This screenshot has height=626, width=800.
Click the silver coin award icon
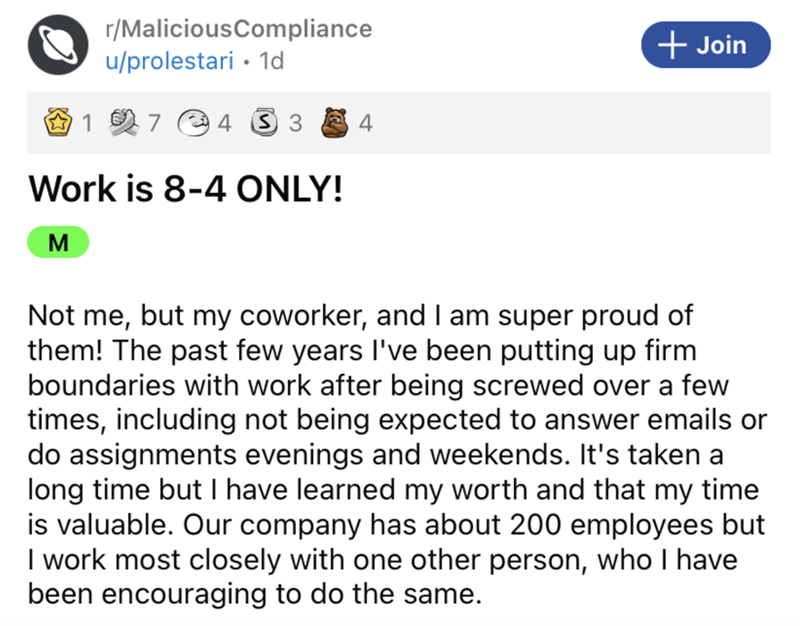click(x=266, y=124)
